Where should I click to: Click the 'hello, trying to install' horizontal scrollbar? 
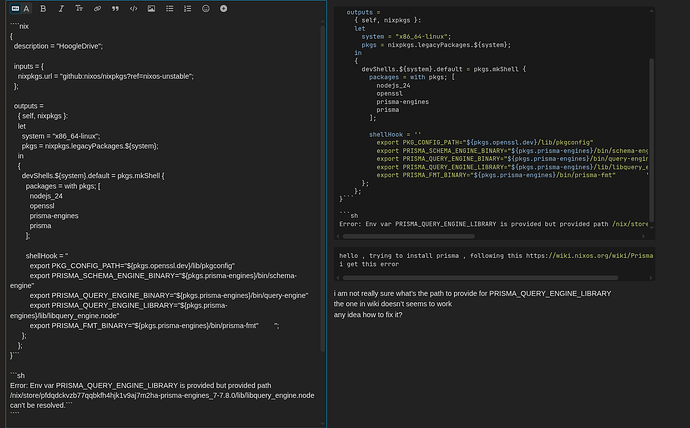click(x=480, y=278)
